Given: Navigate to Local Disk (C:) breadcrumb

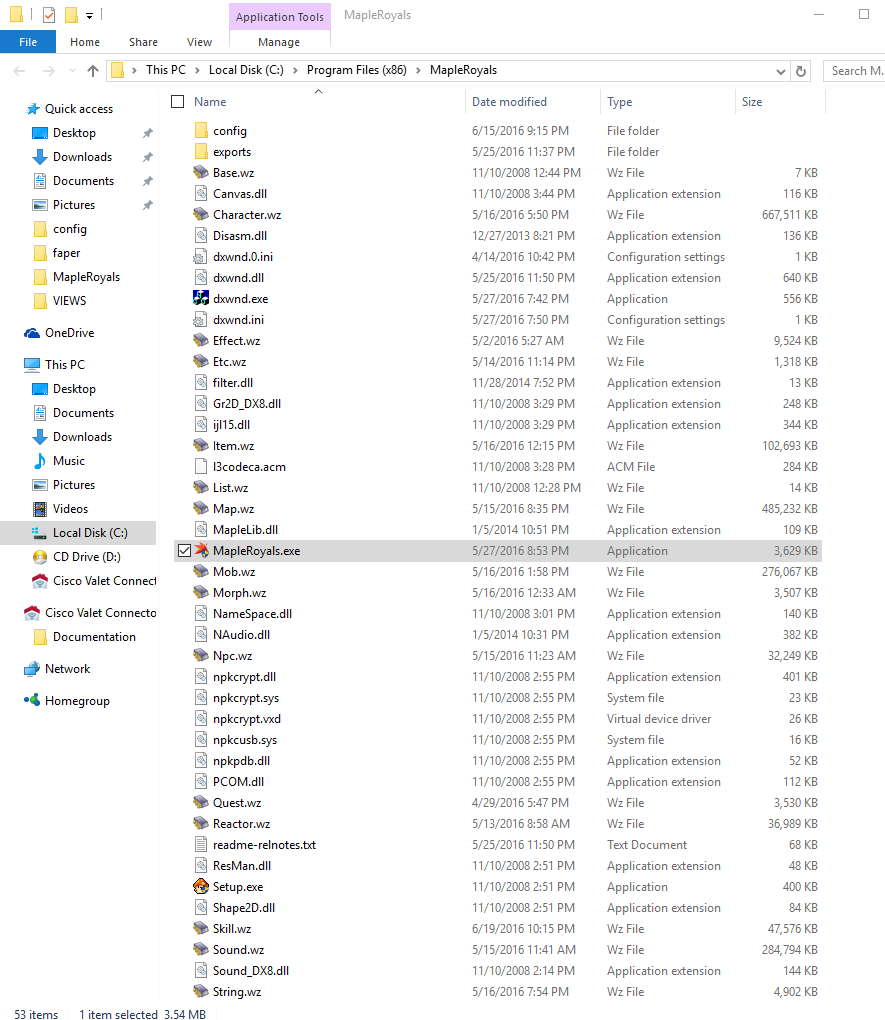Looking at the screenshot, I should (x=246, y=70).
